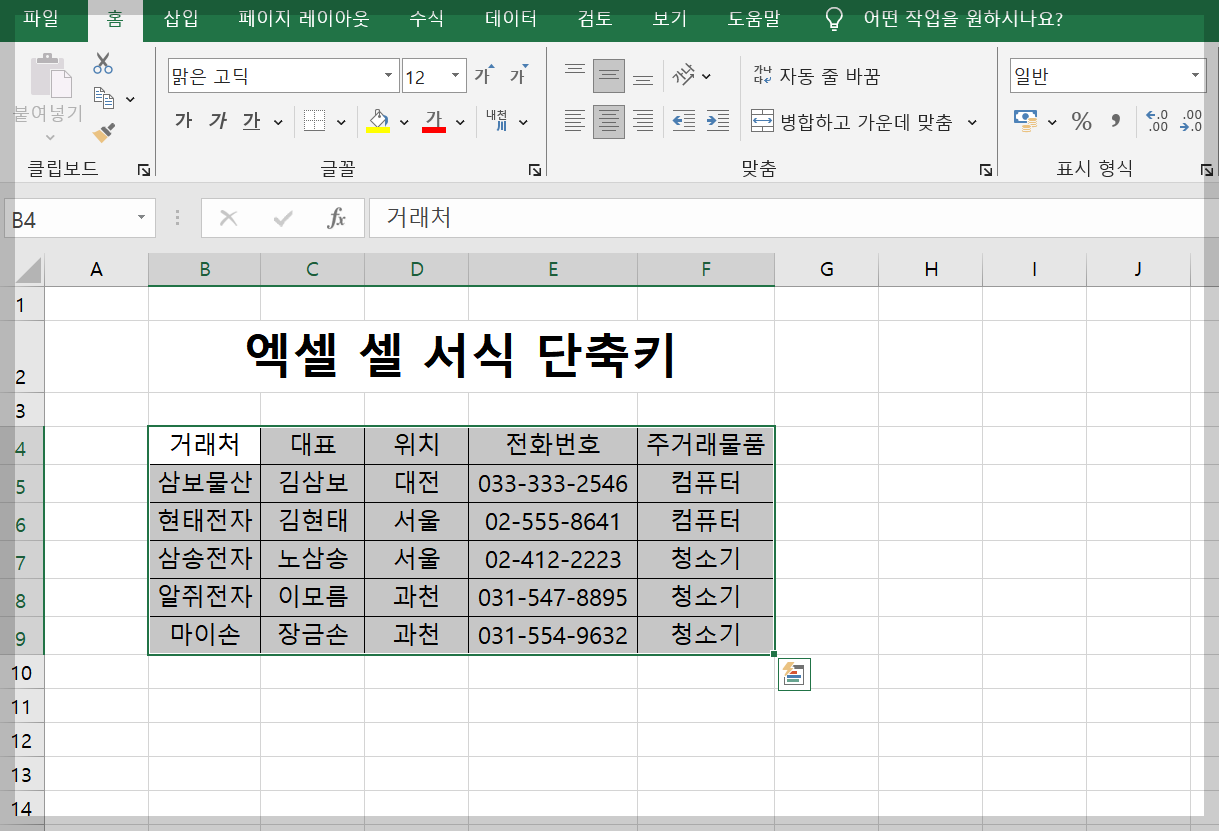This screenshot has height=831, width=1219.
Task: Click the Comma Style icon
Action: [x=1116, y=120]
